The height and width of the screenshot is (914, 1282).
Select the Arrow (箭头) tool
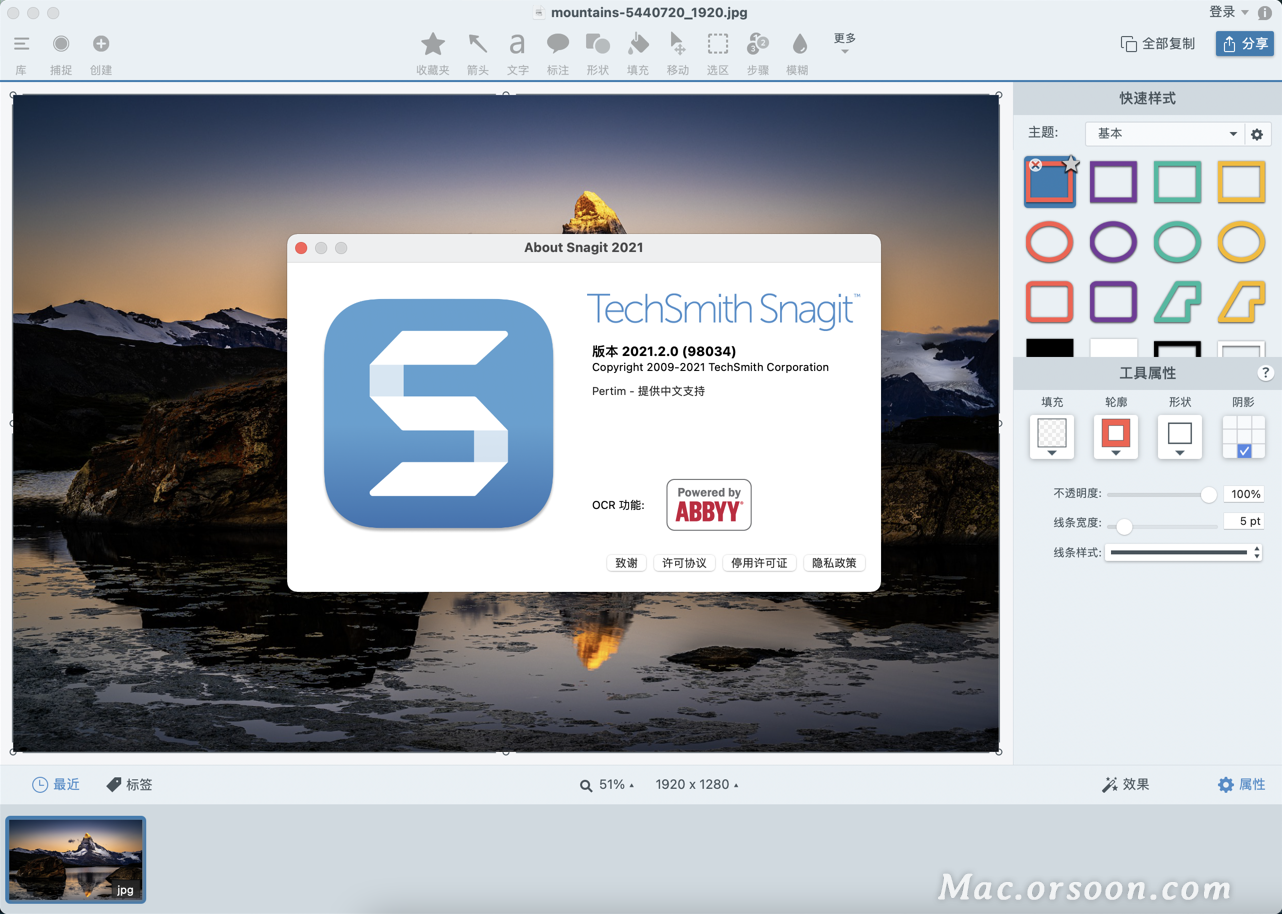tap(478, 44)
